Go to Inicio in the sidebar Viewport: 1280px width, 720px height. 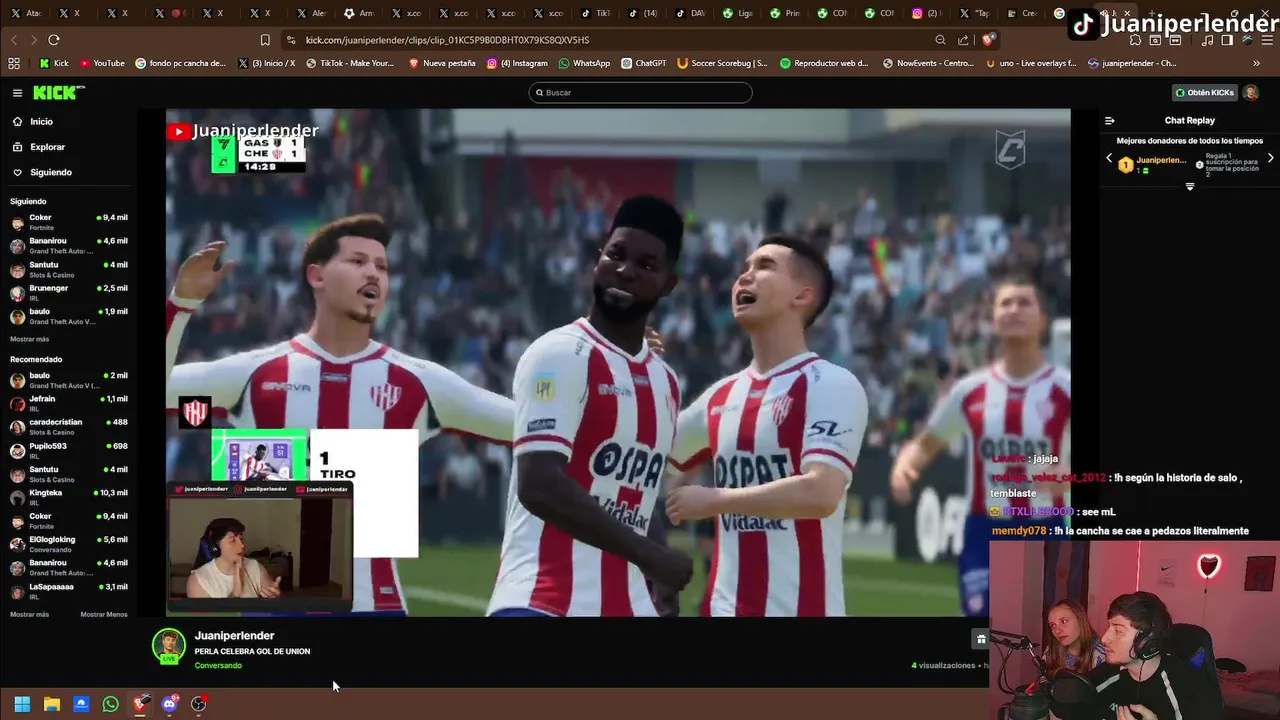(41, 121)
